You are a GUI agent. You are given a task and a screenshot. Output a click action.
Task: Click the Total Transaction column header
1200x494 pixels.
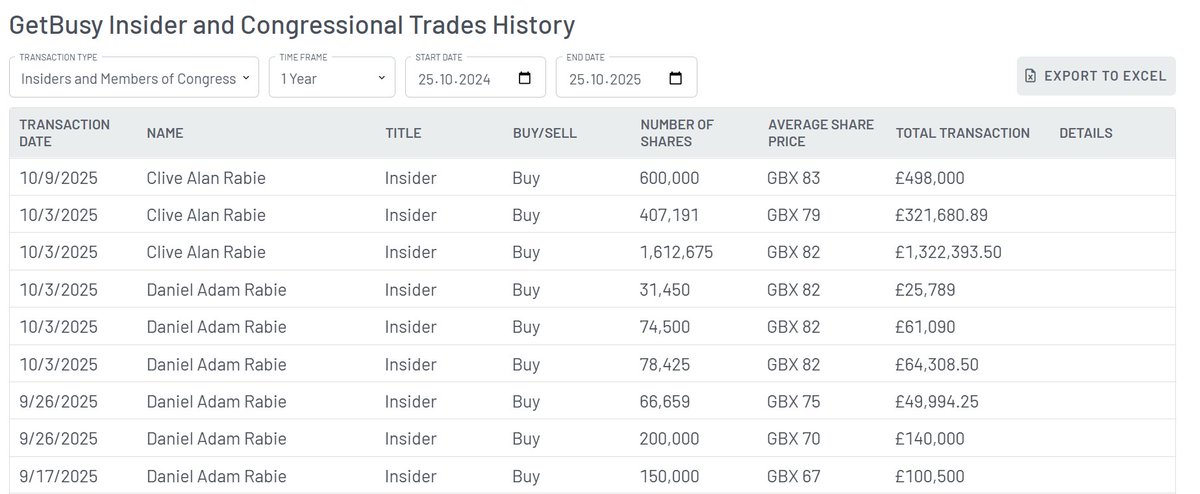pyautogui.click(x=962, y=133)
